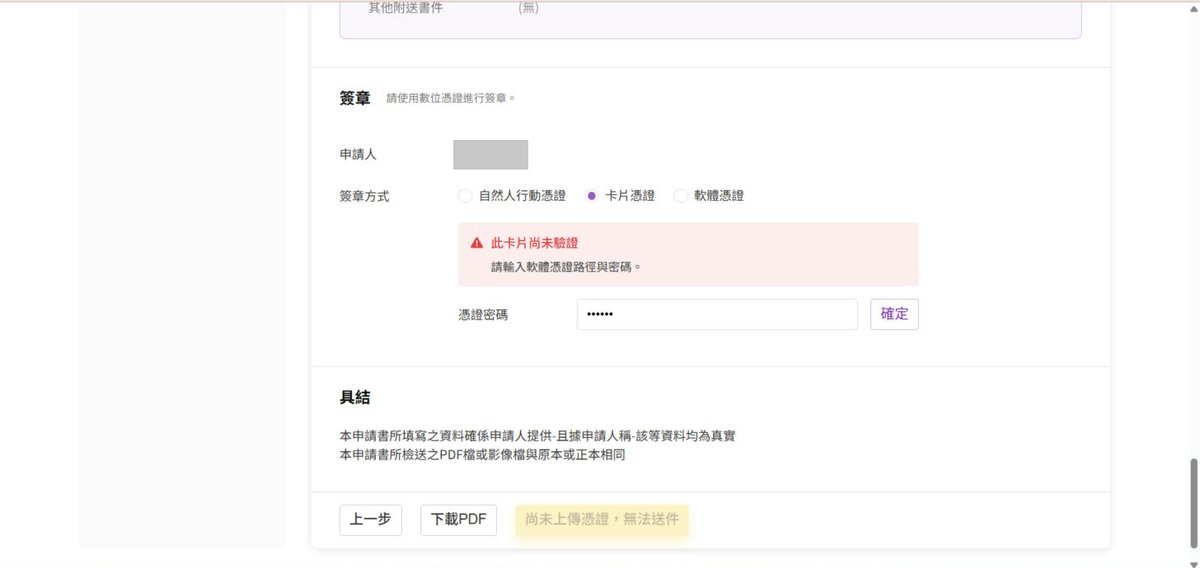The width and height of the screenshot is (1200, 568).
Task: Click the 簽章方式 label
Action: coord(364,196)
